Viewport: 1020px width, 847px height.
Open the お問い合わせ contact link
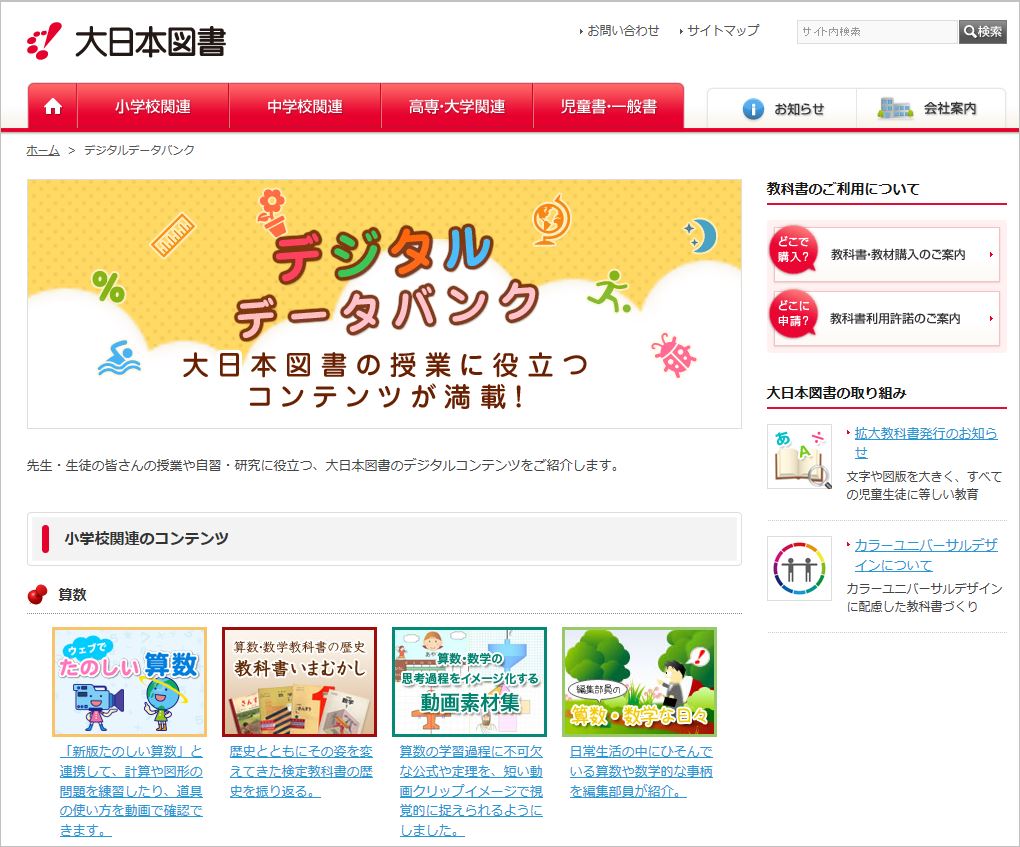tap(621, 31)
